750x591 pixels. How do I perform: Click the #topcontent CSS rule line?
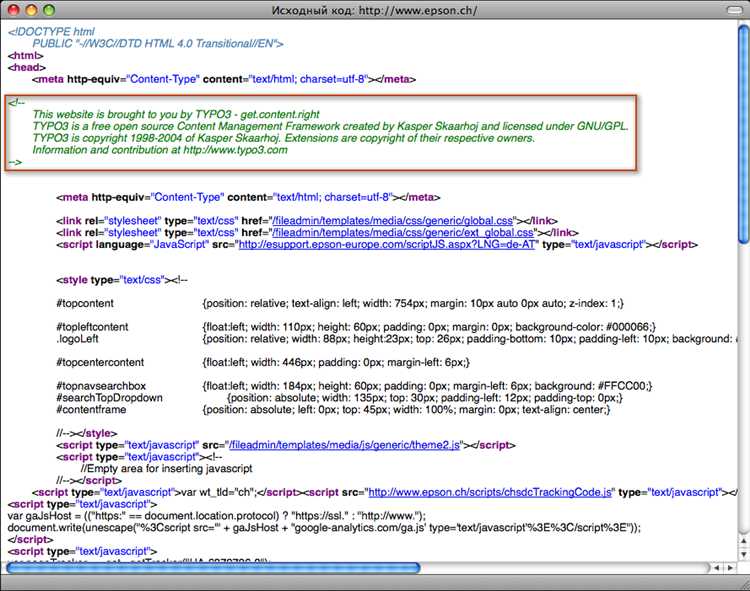click(x=340, y=303)
